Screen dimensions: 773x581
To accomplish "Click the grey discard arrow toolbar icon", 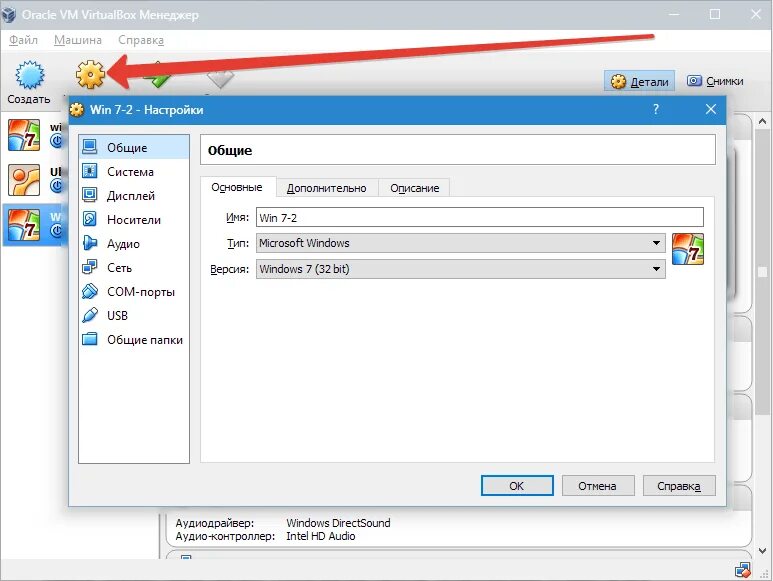I will click(219, 79).
